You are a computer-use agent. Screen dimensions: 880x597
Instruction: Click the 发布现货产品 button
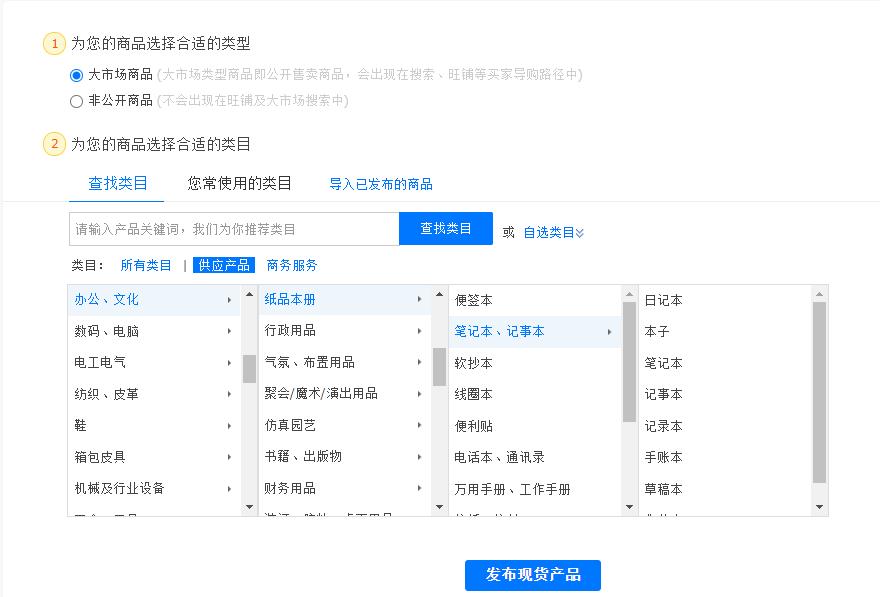pyautogui.click(x=531, y=575)
